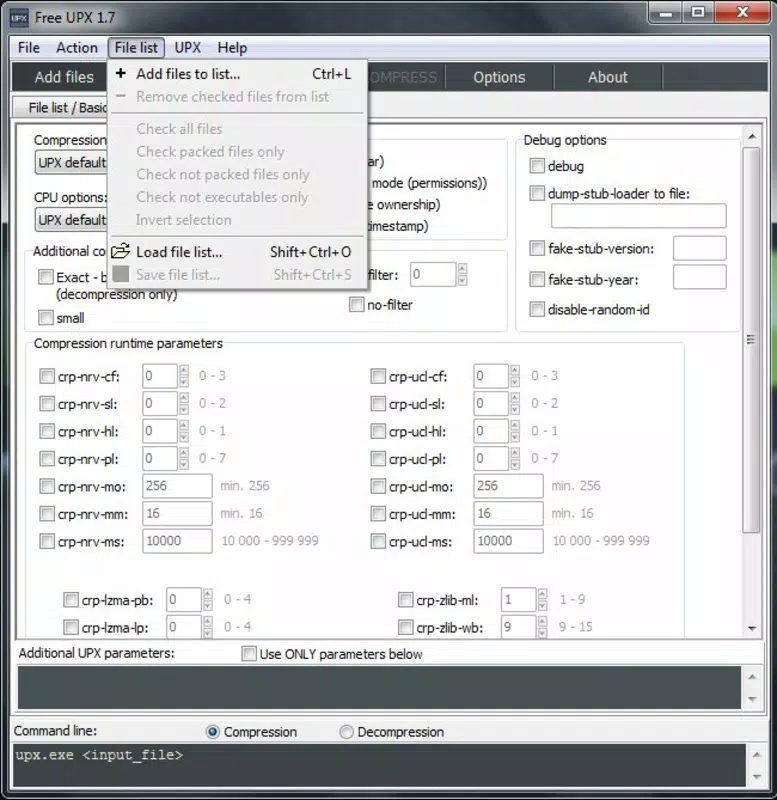Image resolution: width=777 pixels, height=800 pixels.
Task: Maximize the Free UPX window
Action: [x=698, y=12]
